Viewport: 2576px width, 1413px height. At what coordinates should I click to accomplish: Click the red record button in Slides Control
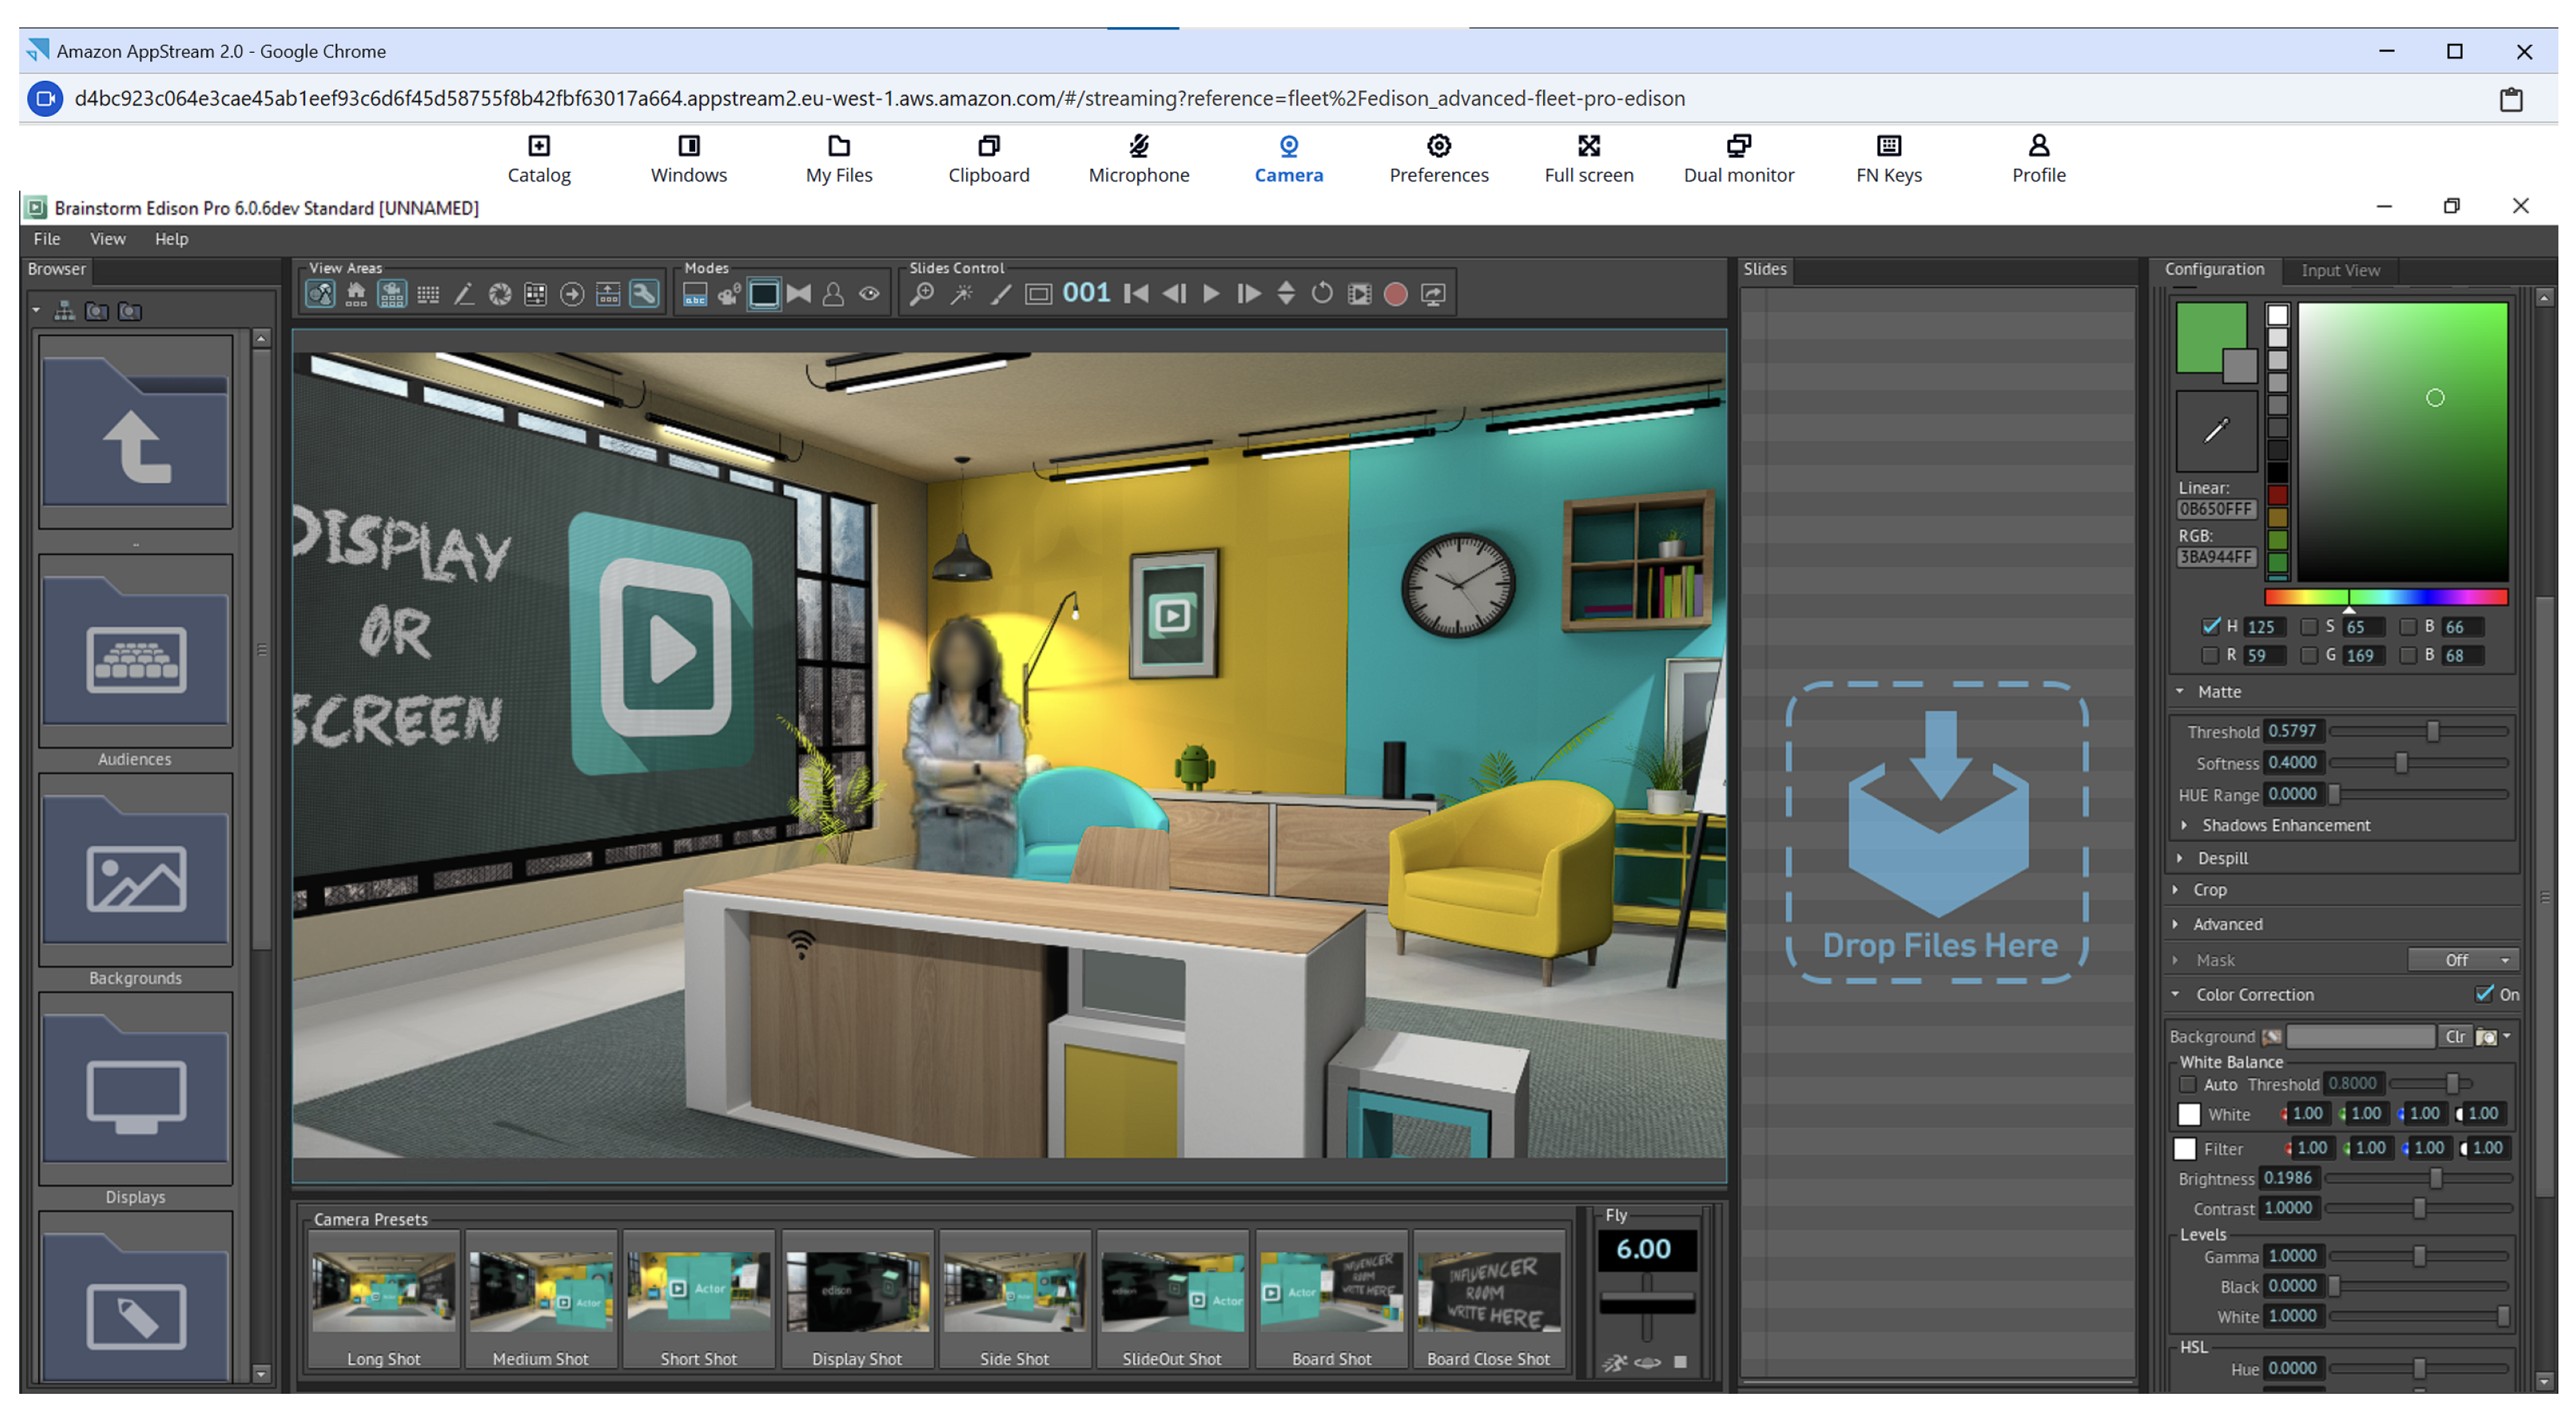tap(1395, 294)
